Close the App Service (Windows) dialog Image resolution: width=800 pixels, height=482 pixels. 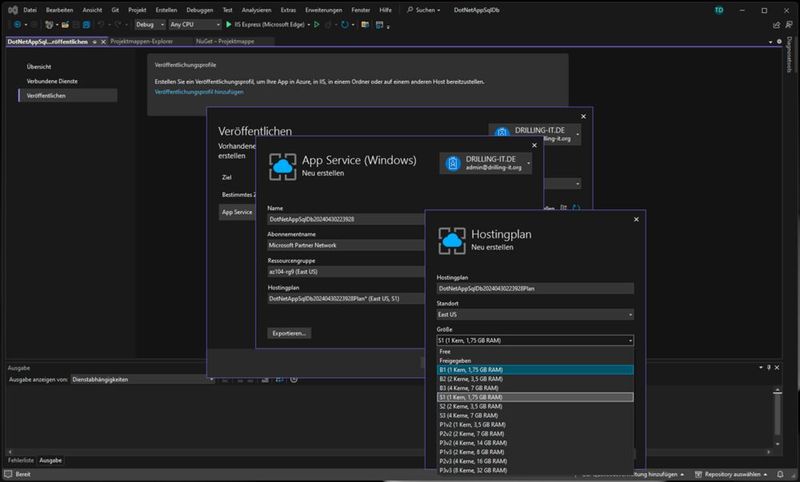[x=534, y=145]
